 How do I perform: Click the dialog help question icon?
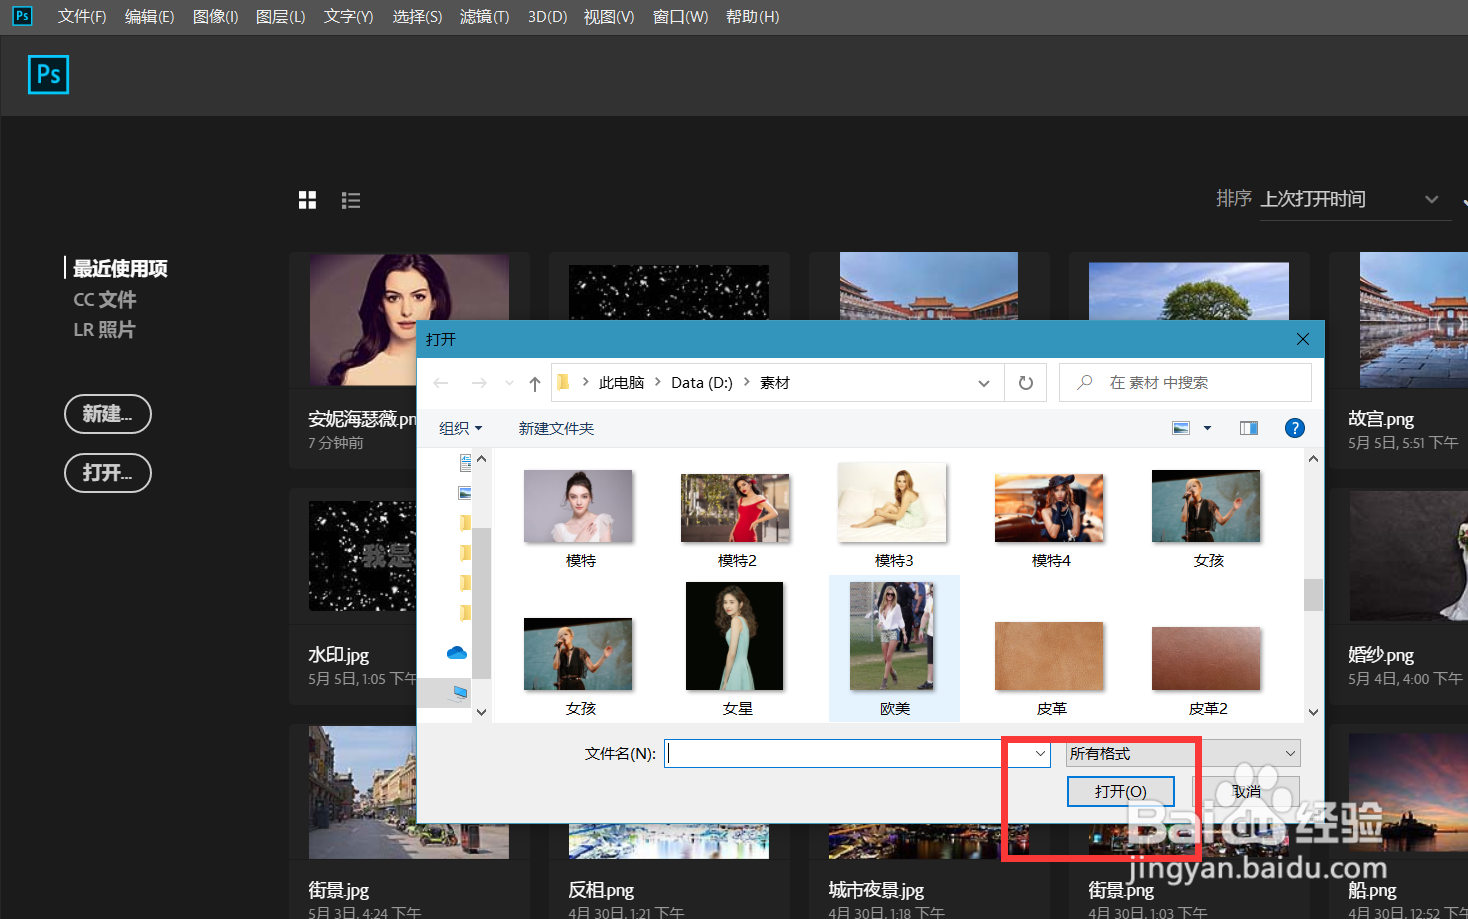click(1294, 428)
